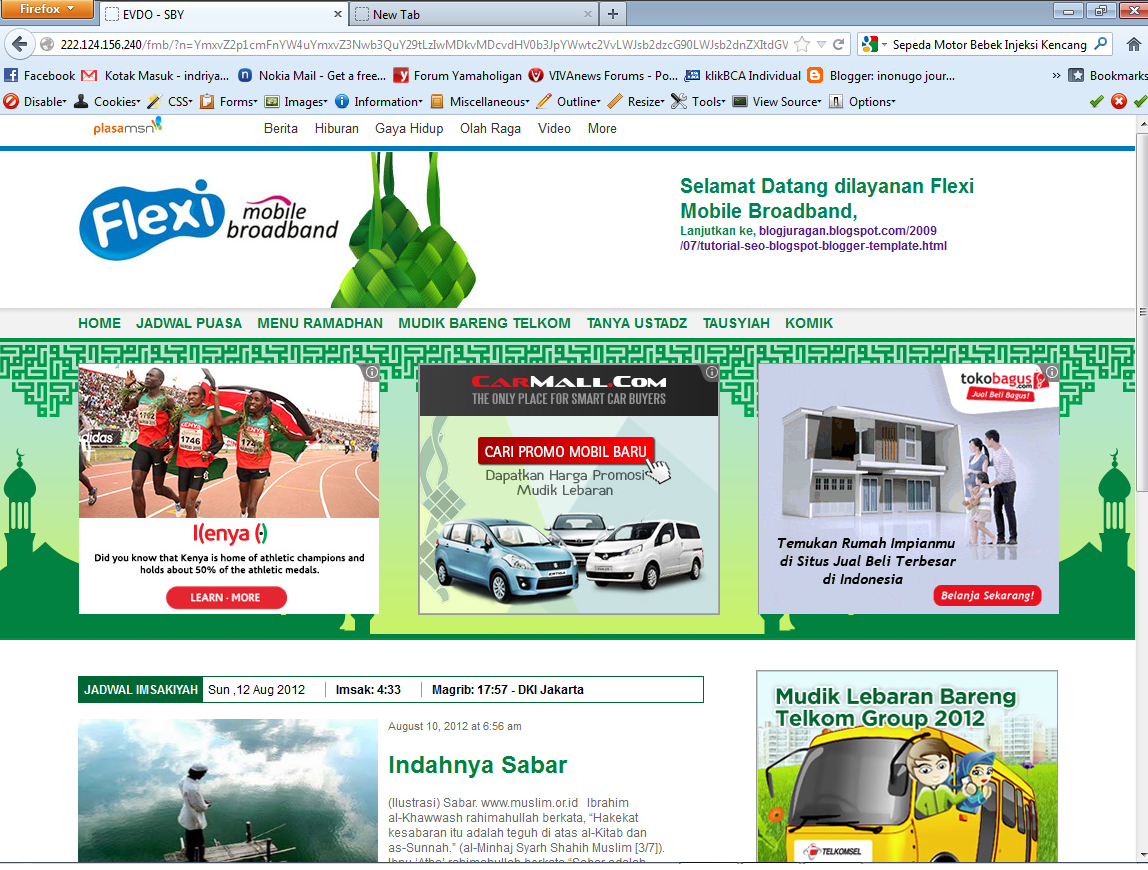Open the Firefox Home page icon

pyautogui.click(x=1133, y=45)
